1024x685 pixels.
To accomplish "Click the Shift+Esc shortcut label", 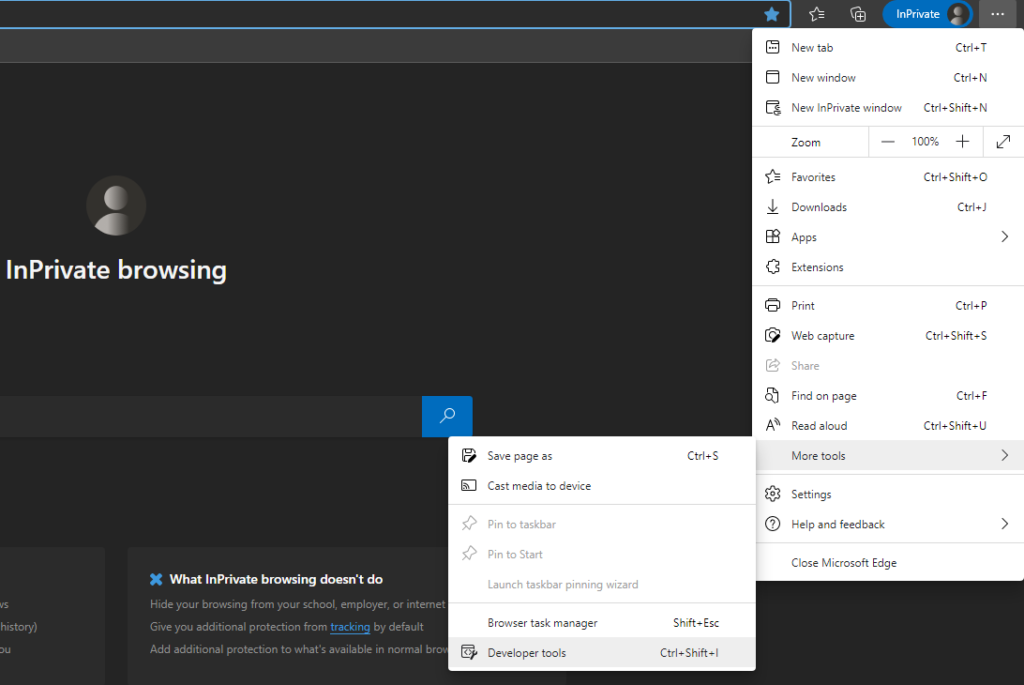I will coord(696,622).
